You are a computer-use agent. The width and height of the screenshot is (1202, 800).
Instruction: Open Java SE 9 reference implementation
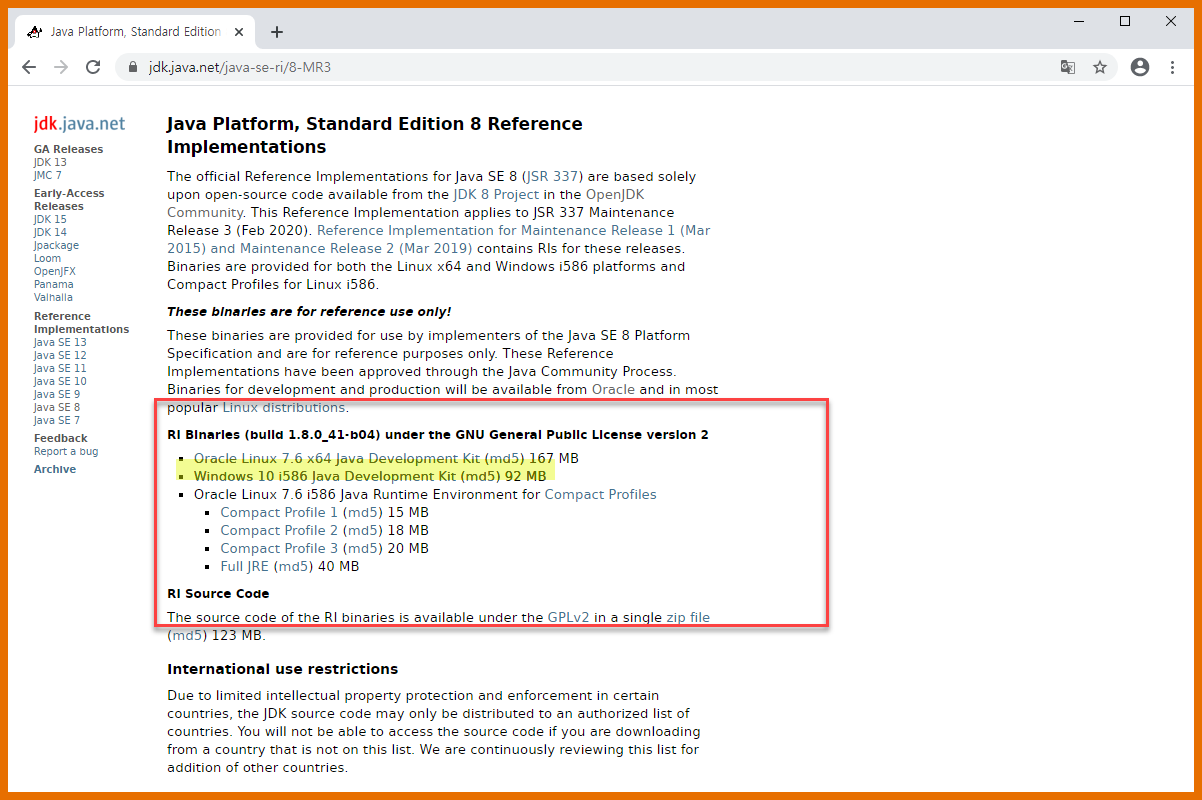pos(57,394)
